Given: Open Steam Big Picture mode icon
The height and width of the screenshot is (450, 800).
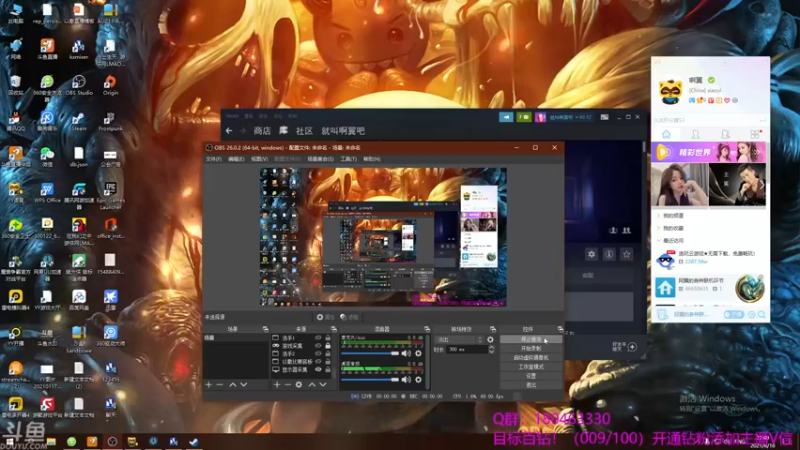Looking at the screenshot, I should point(604,117).
